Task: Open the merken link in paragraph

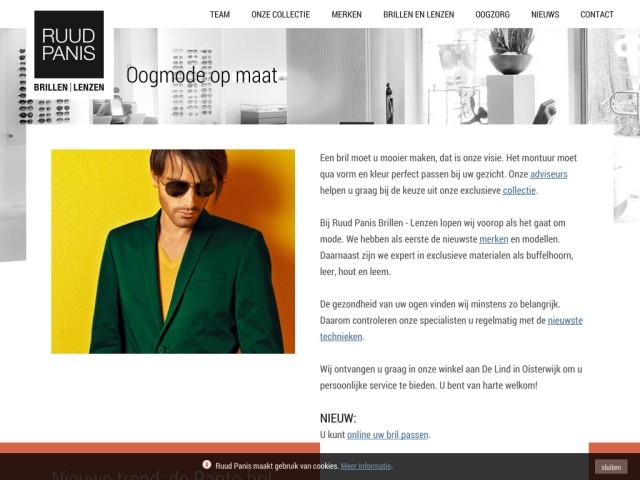Action: [493, 239]
